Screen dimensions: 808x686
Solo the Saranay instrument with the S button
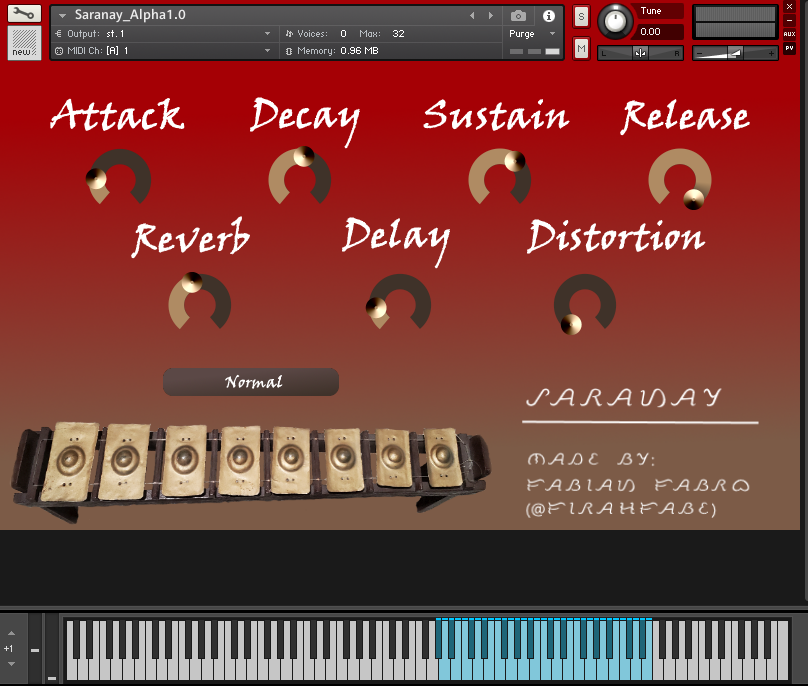(581, 16)
